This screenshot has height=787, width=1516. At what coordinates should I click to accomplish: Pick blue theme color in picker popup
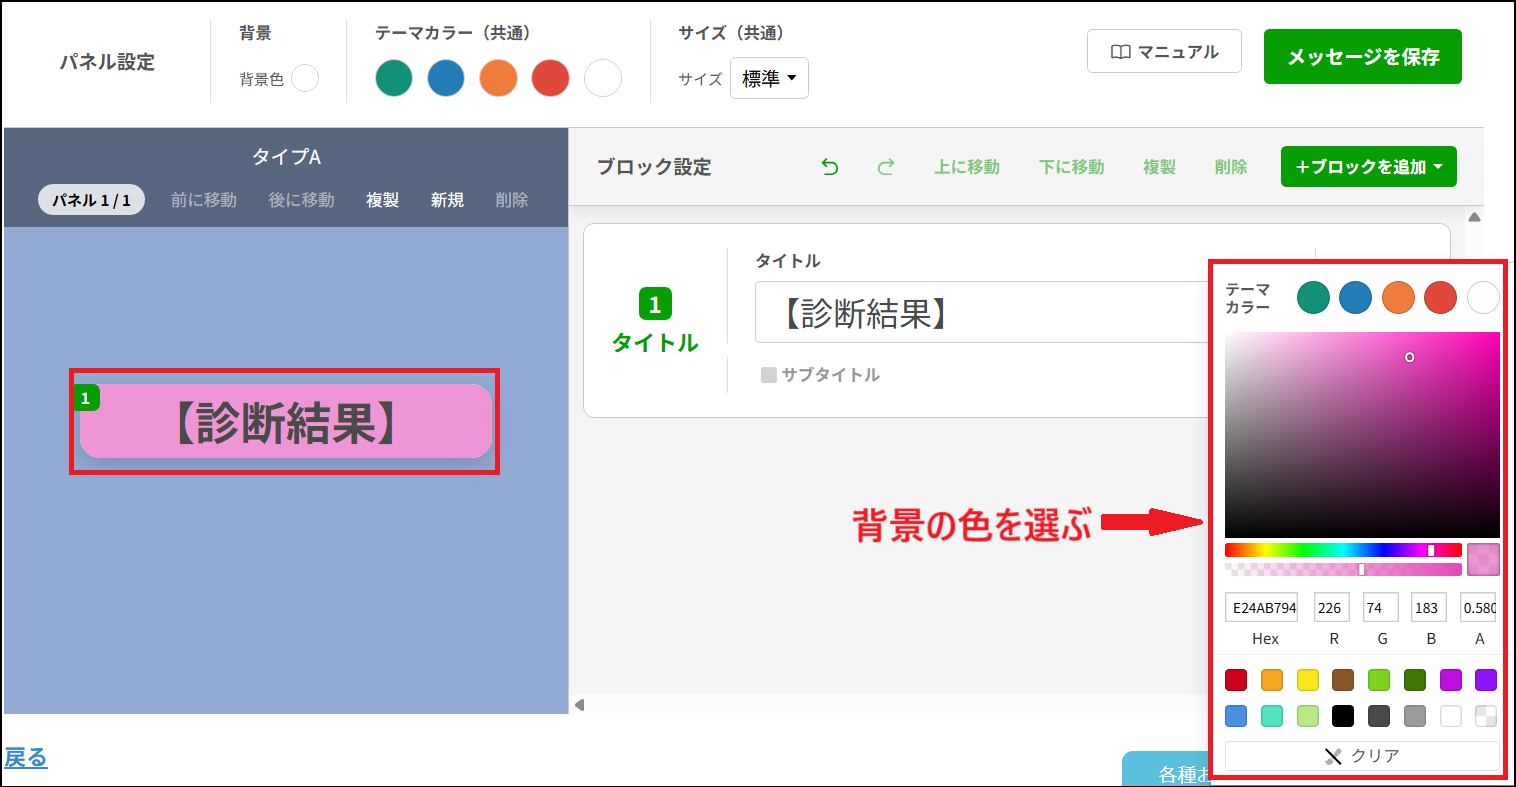pos(1355,297)
